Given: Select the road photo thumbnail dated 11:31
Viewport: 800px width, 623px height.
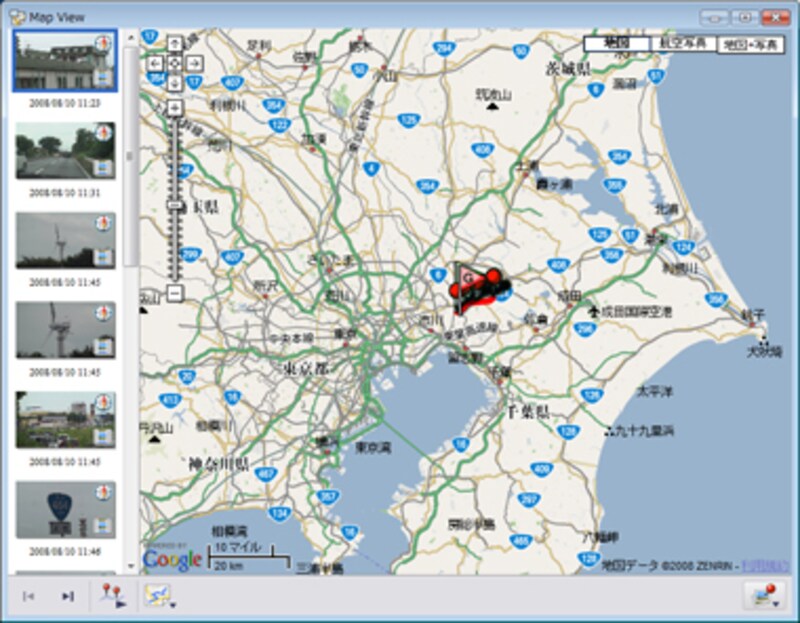Looking at the screenshot, I should click(65, 151).
